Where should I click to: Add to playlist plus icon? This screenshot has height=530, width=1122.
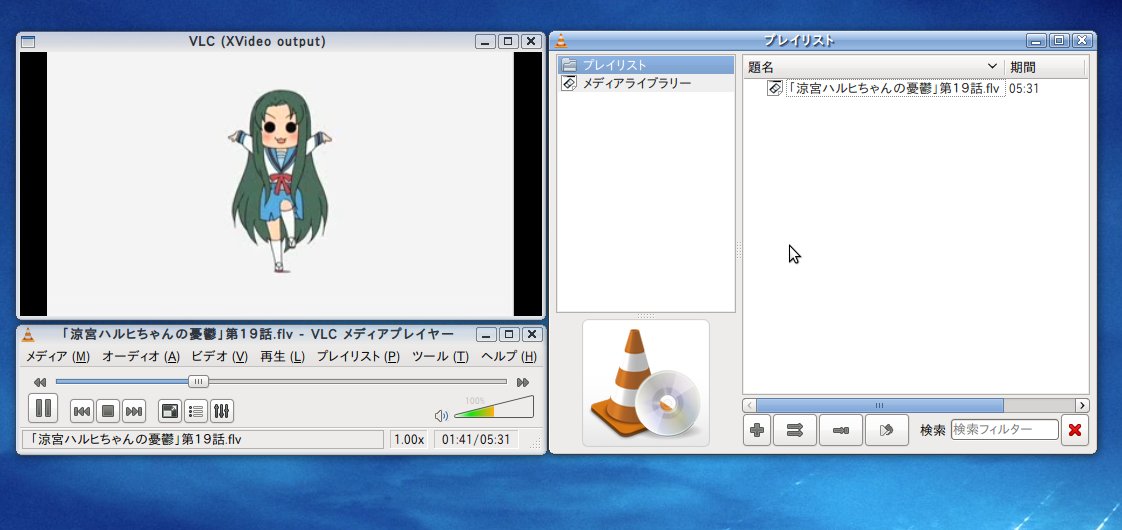click(756, 430)
